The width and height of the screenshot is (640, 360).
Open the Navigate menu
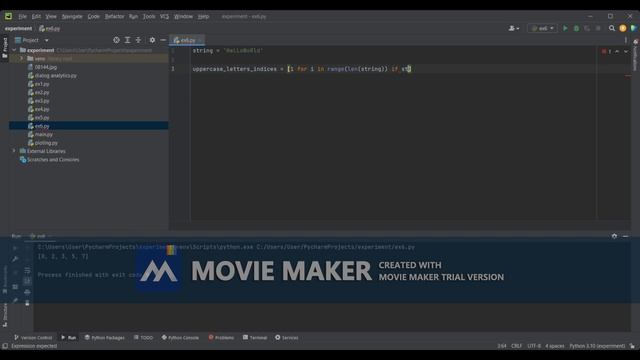click(72, 16)
